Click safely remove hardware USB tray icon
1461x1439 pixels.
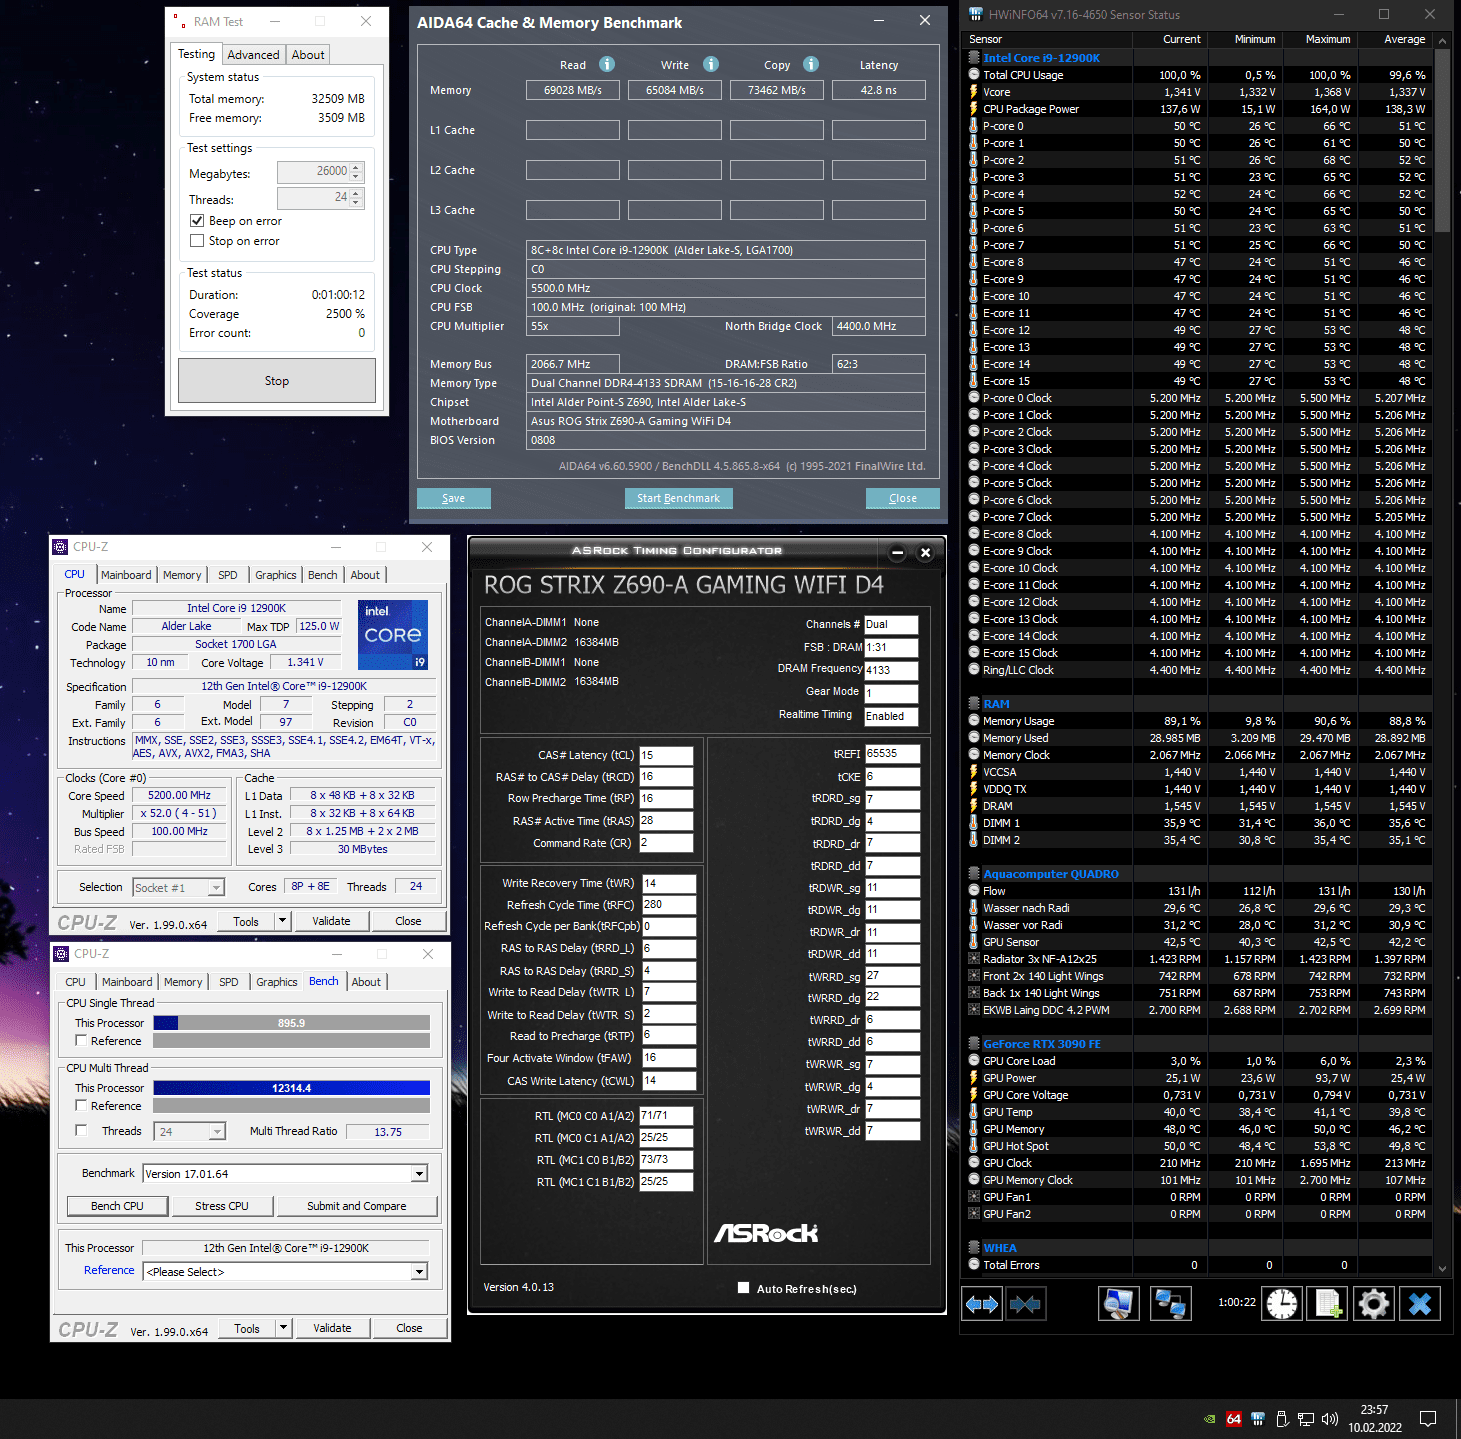pos(1282,1418)
